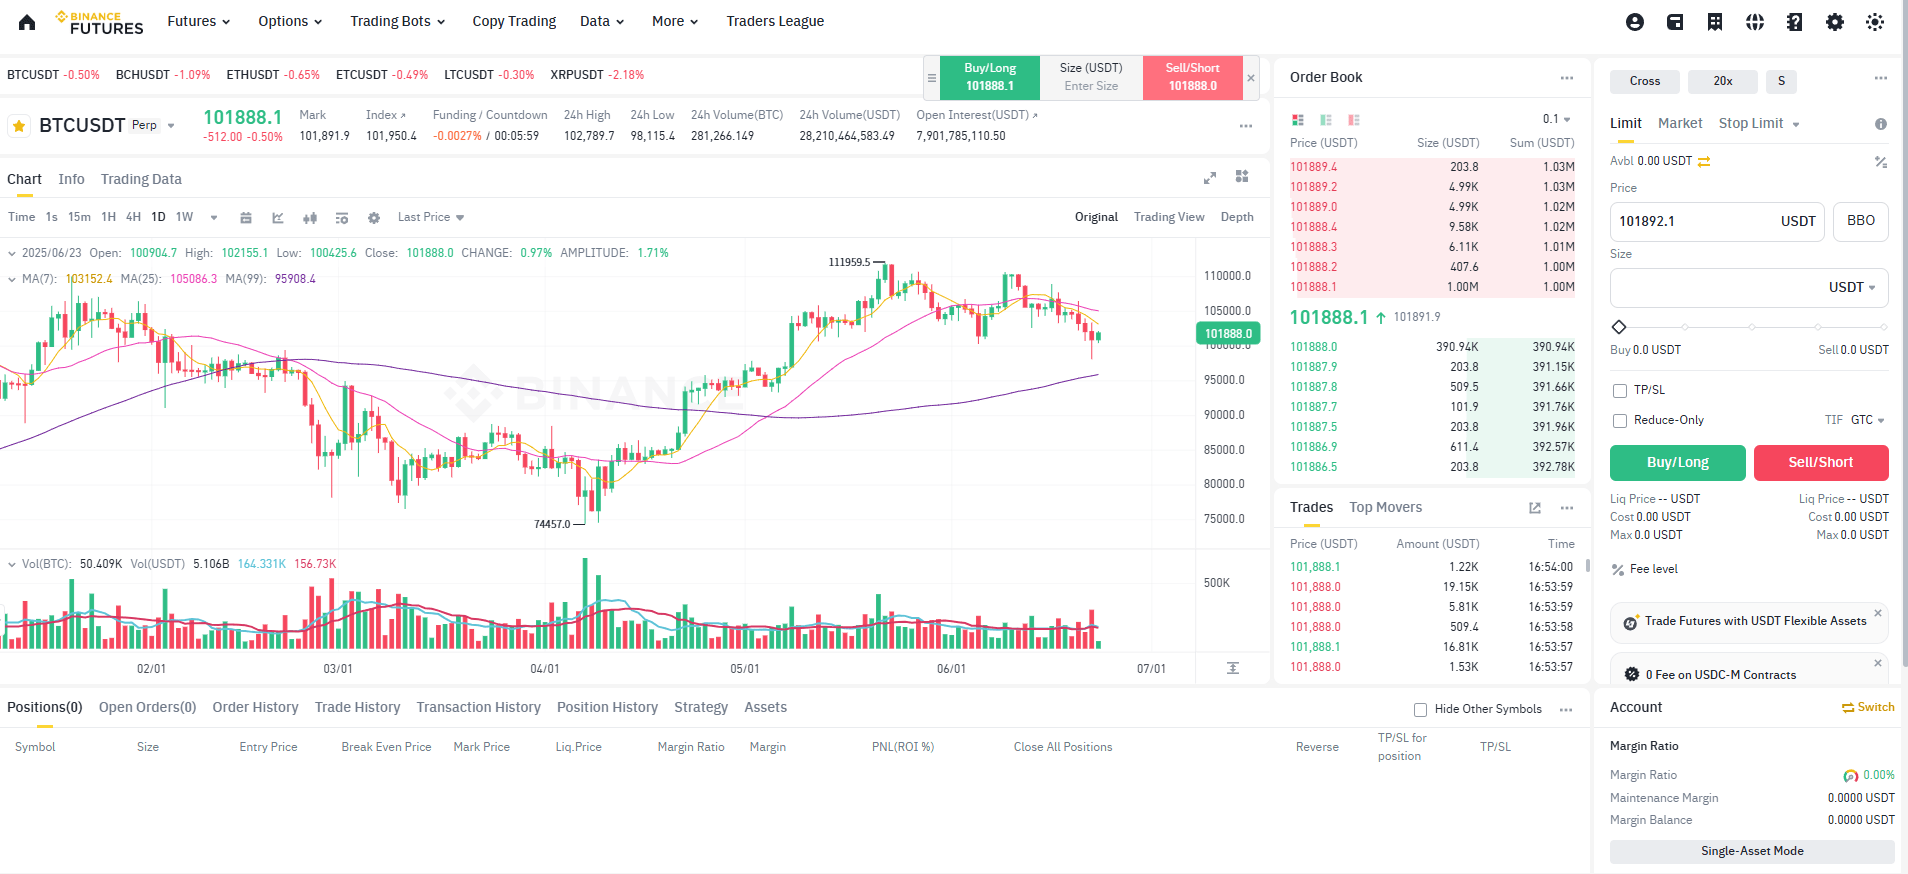Click transfer arrows next to Avbl
This screenshot has width=1908, height=874.
1704,161
